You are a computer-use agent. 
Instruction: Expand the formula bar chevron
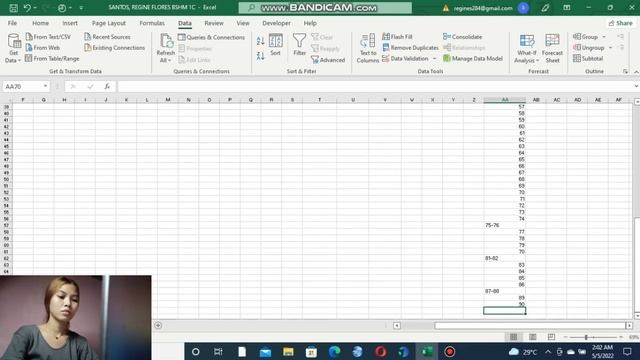coord(636,87)
